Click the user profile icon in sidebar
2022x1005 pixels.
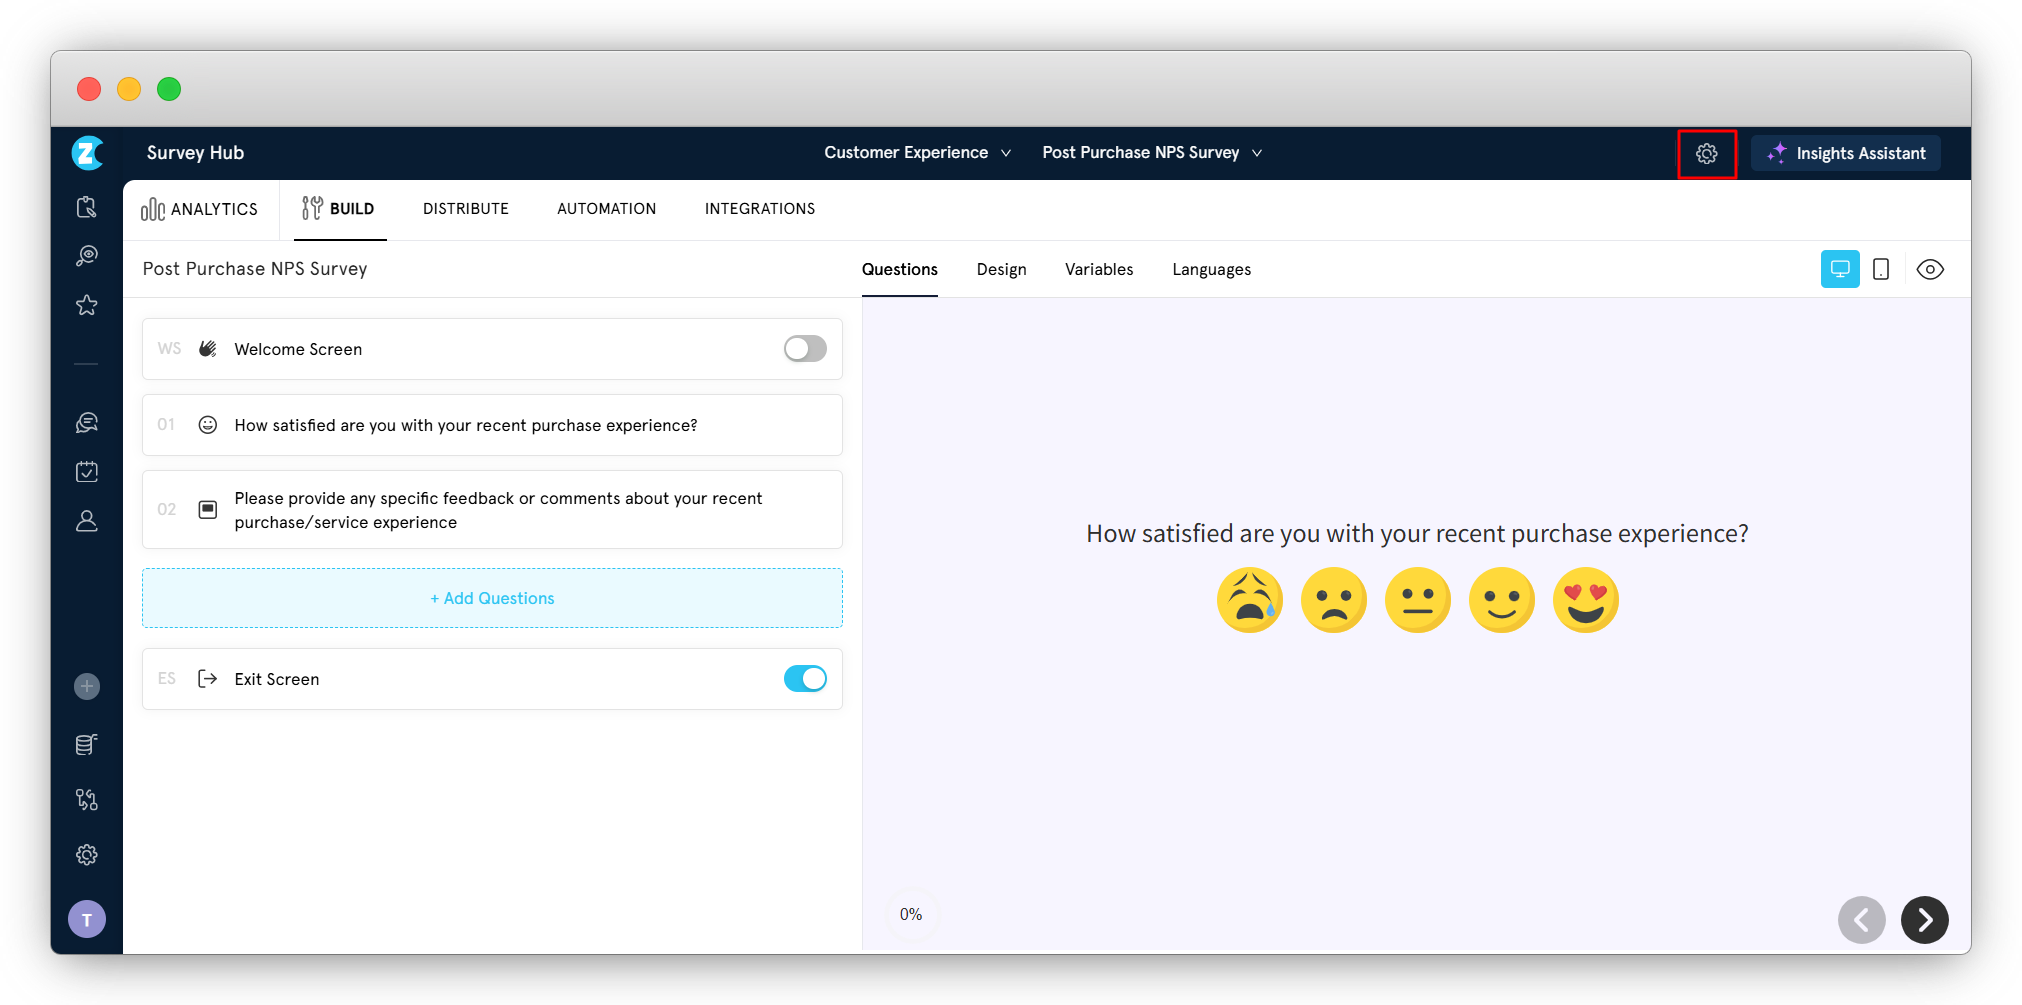click(87, 521)
